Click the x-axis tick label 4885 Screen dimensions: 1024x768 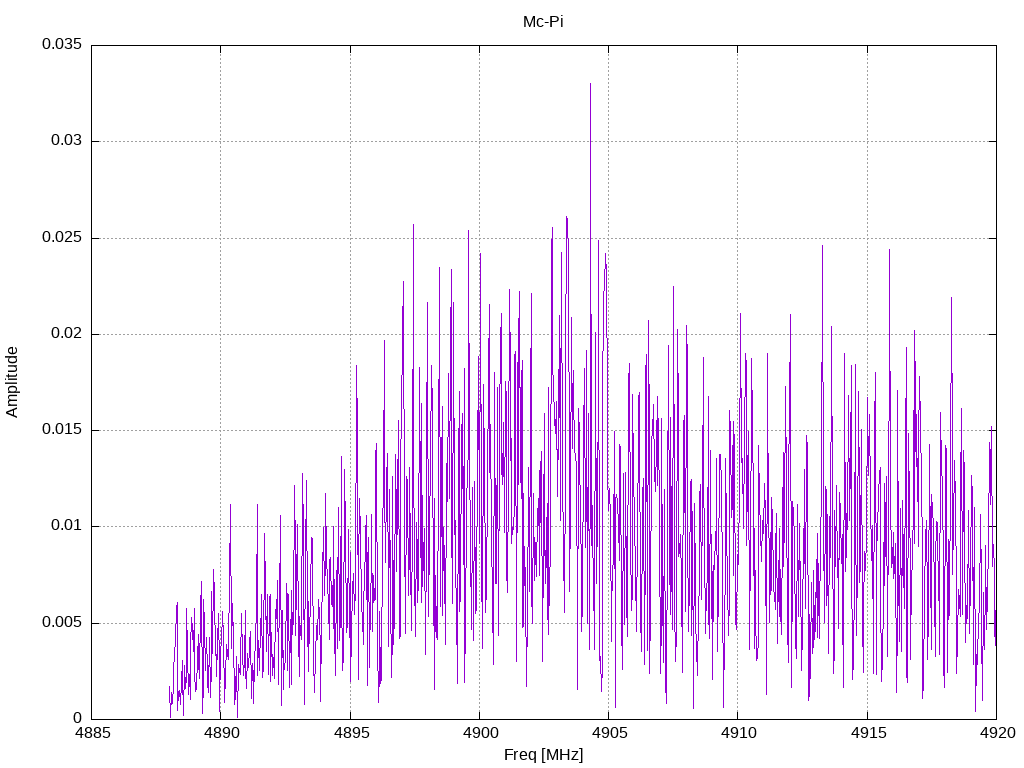(92, 733)
